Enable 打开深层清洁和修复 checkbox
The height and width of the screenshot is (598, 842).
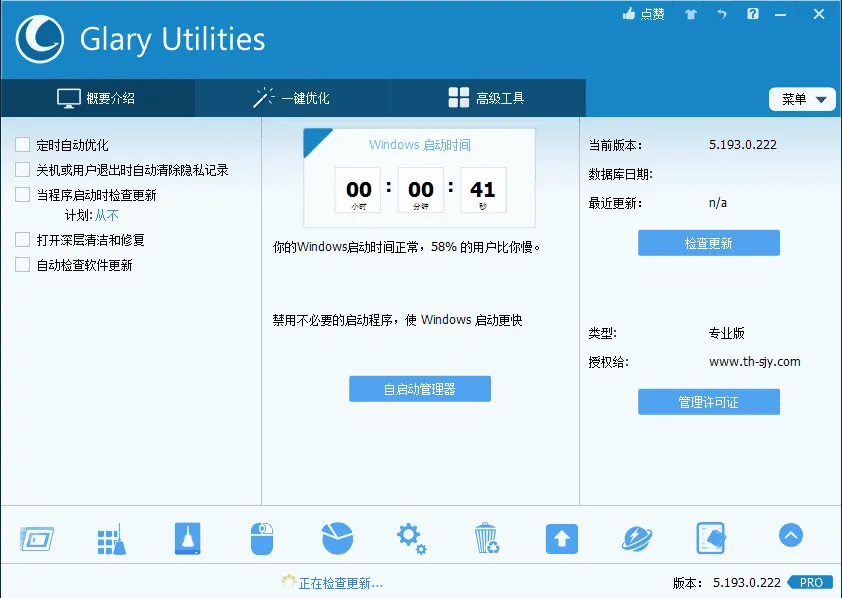click(x=21, y=241)
